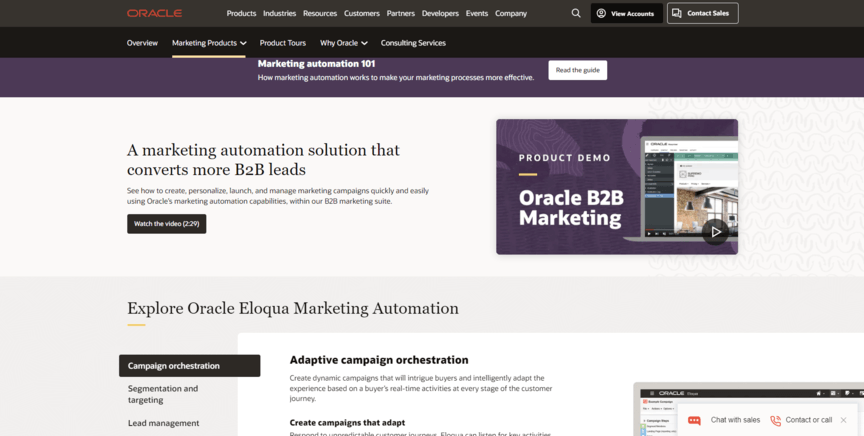Image resolution: width=864 pixels, height=436 pixels.
Task: Open the Events menu
Action: point(477,13)
